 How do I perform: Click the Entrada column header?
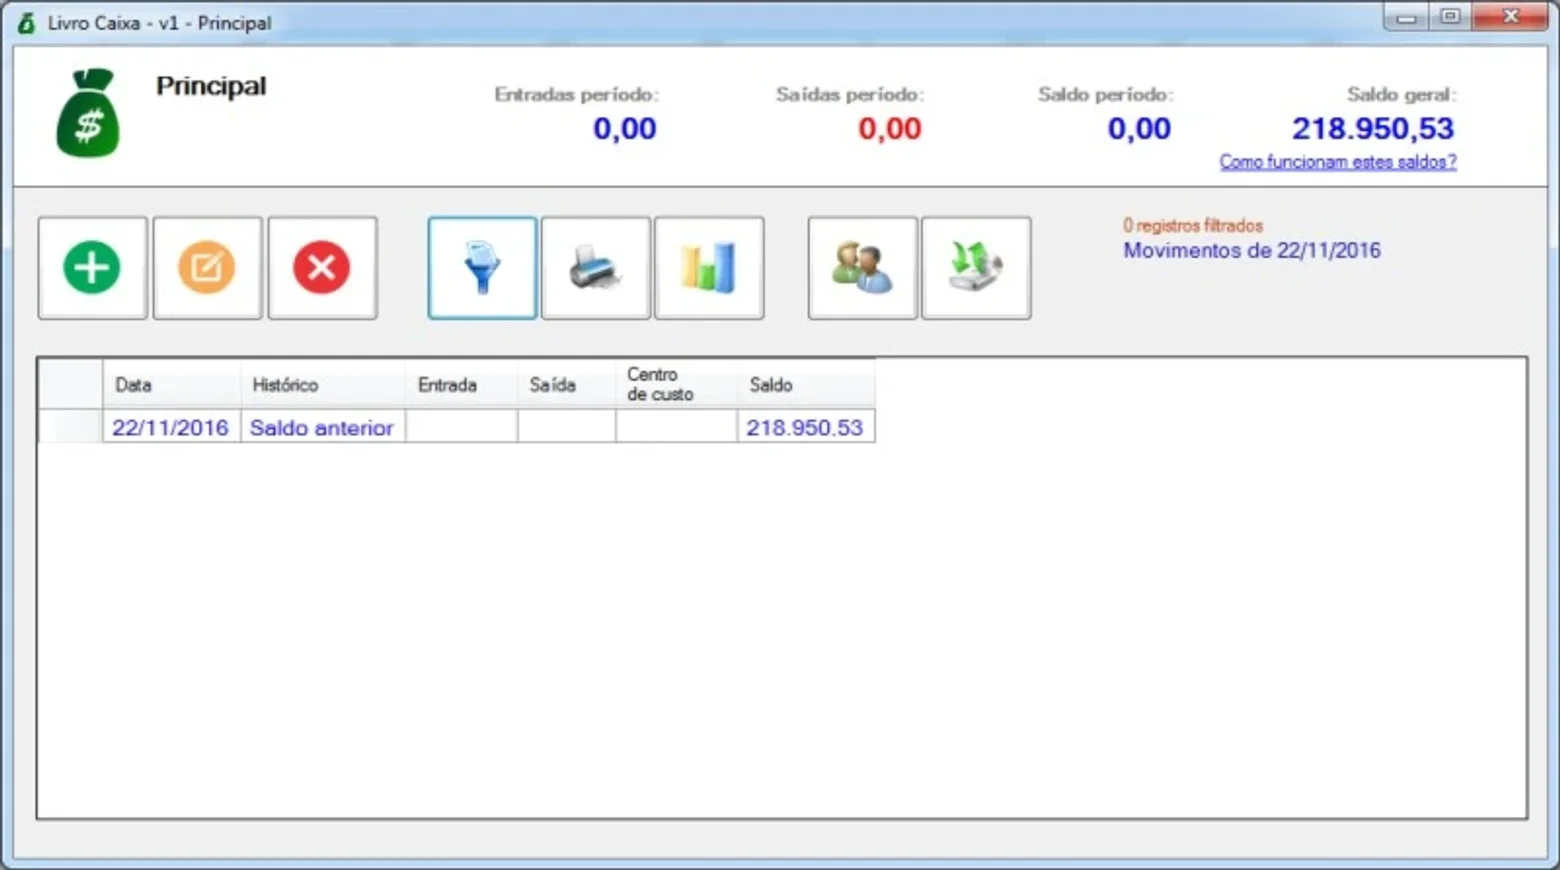pos(461,385)
